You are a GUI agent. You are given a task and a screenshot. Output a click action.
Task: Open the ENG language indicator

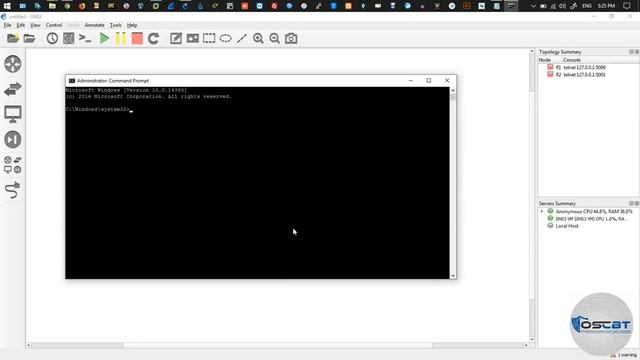tap(587, 6)
